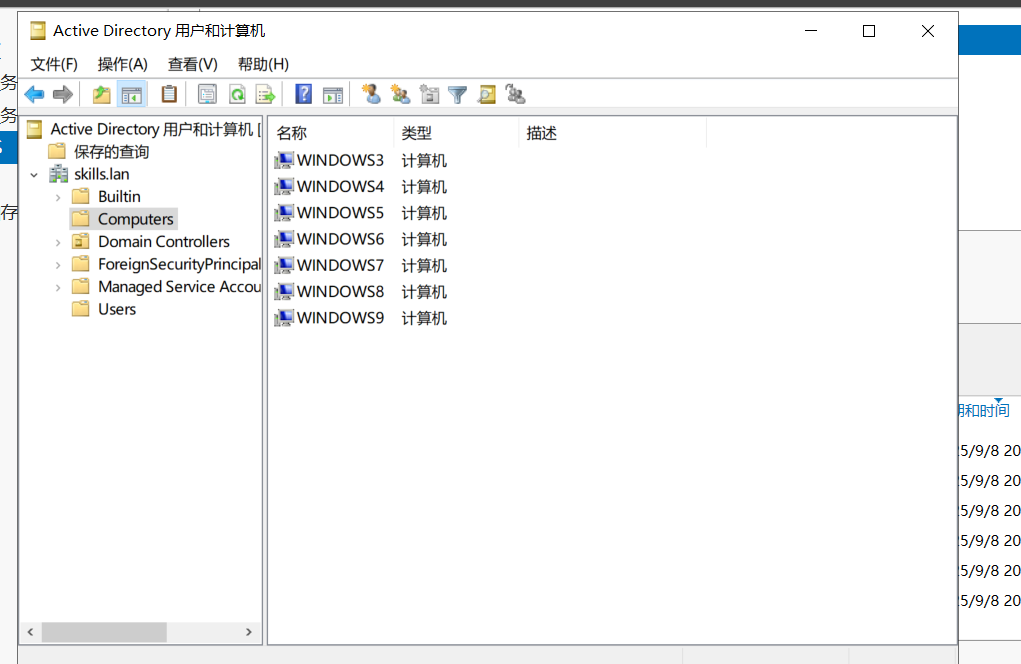Click the Refresh toolbar icon
The image size is (1021, 664).
point(237,94)
